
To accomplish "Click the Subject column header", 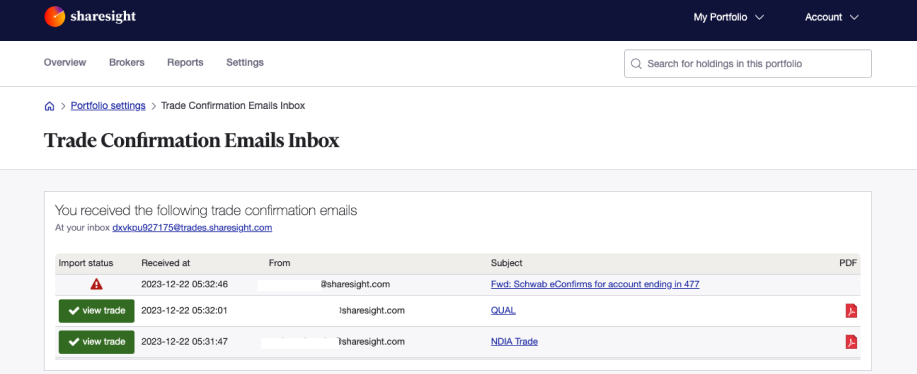I will tap(506, 264).
